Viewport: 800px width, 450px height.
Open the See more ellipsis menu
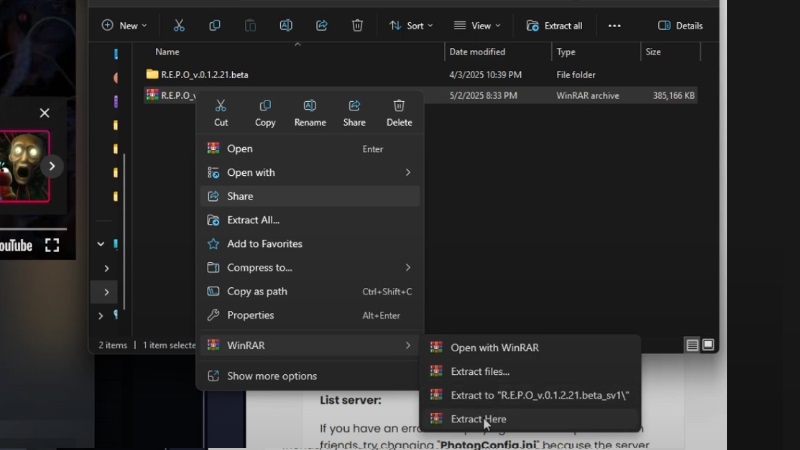tap(614, 26)
